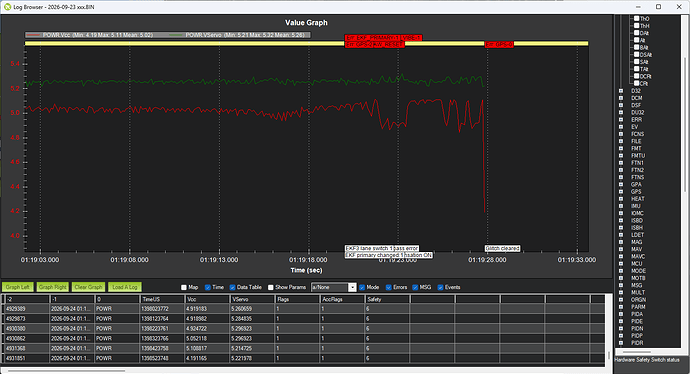690x374 pixels.
Task: Click the TimeUS column header
Action: point(162,299)
